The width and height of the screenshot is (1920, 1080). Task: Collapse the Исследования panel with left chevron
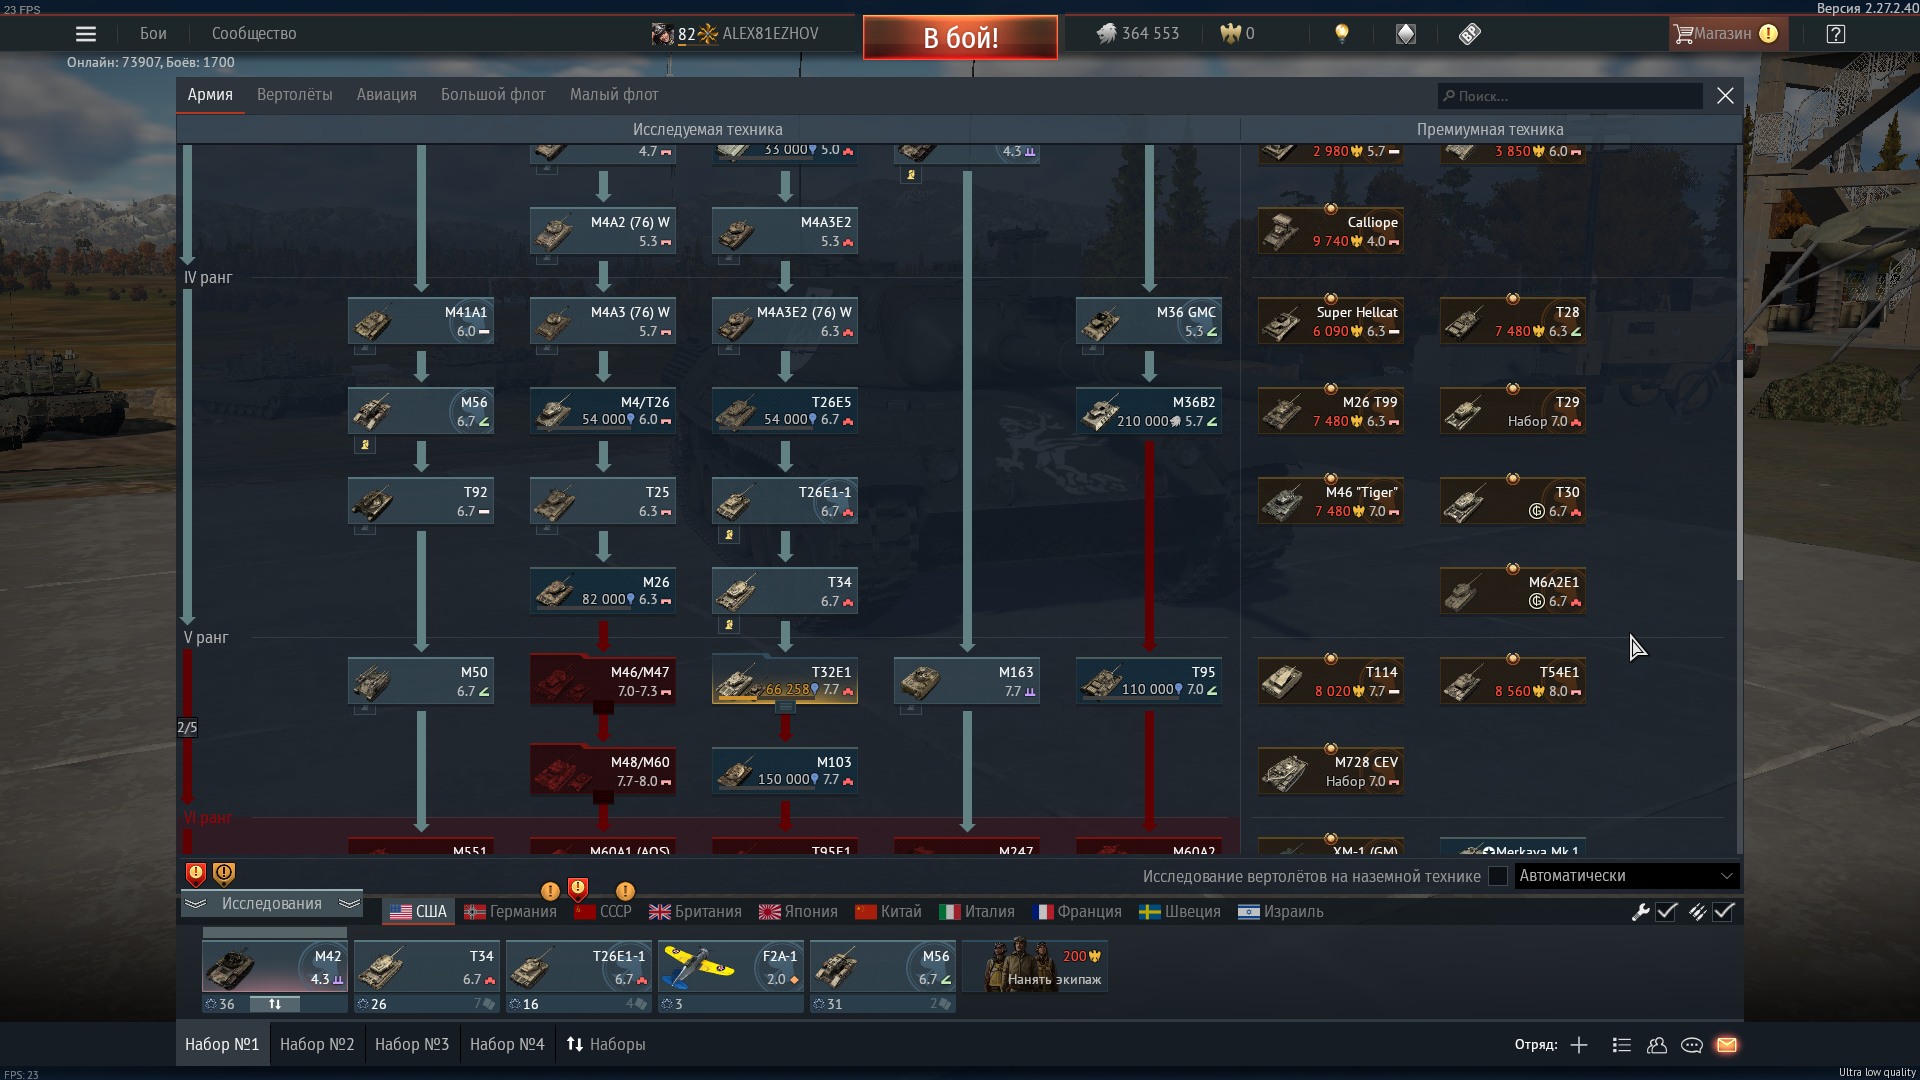(x=196, y=904)
